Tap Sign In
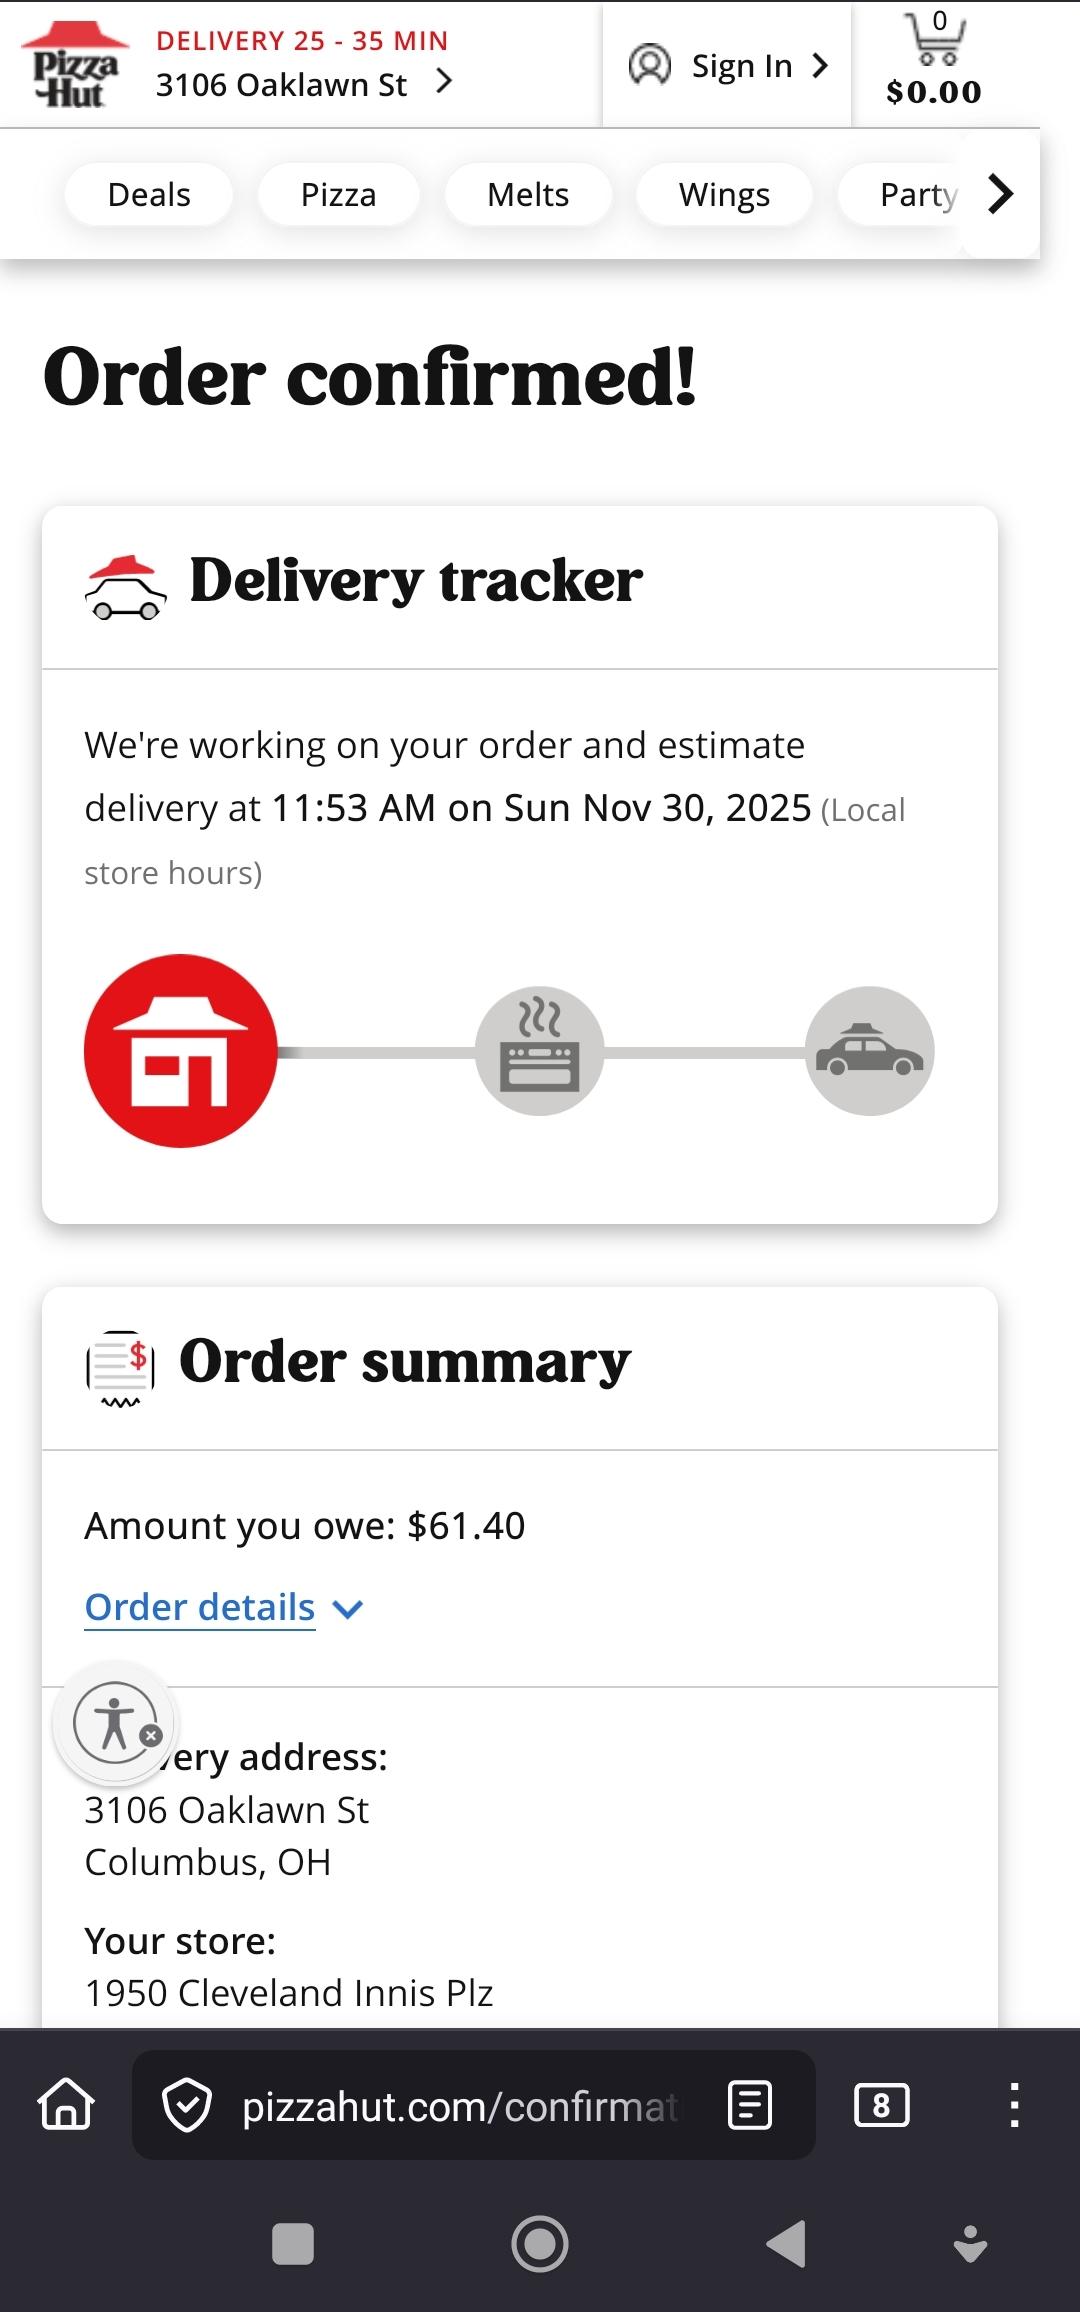Viewport: 1080px width, 2312px height. 729,66
